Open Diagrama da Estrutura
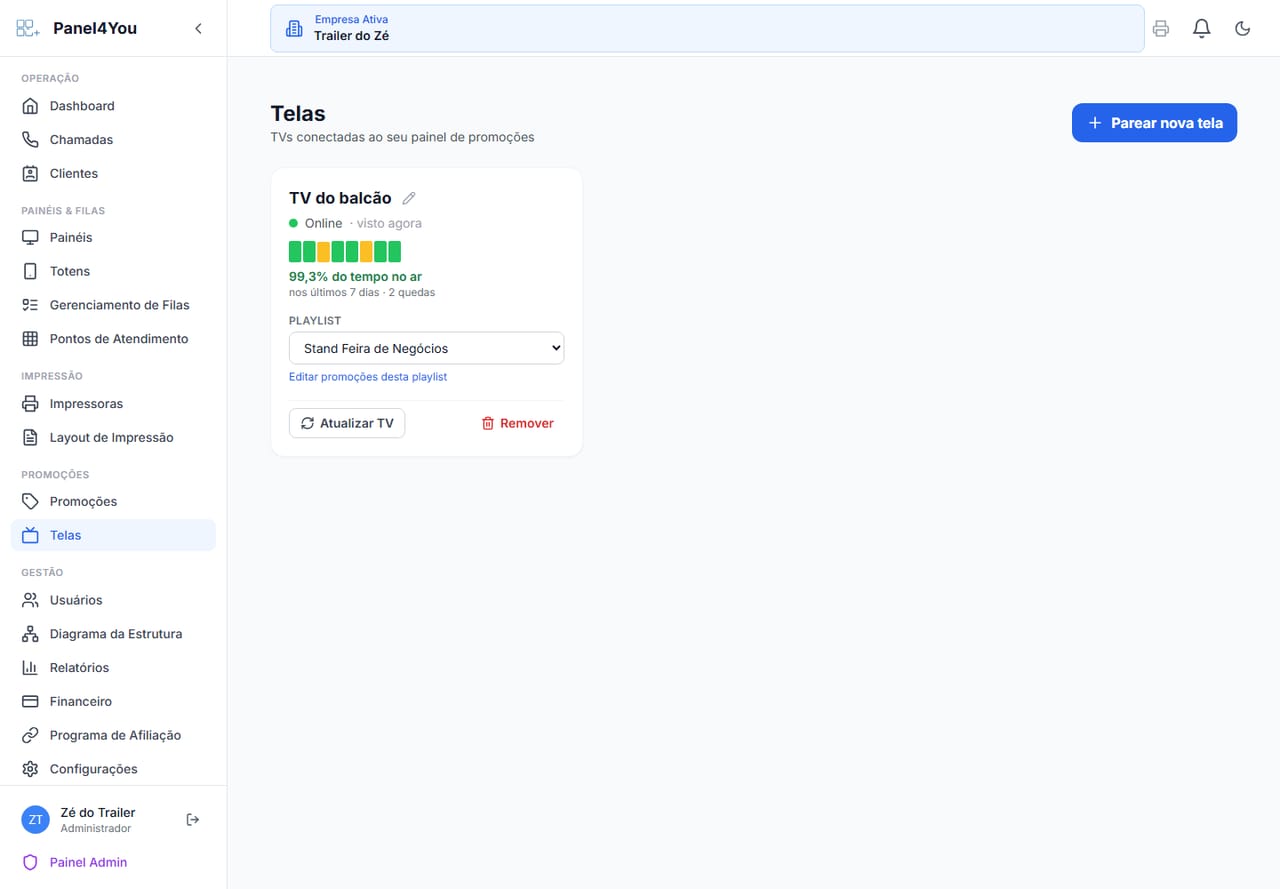Image resolution: width=1280 pixels, height=889 pixels. 113,634
